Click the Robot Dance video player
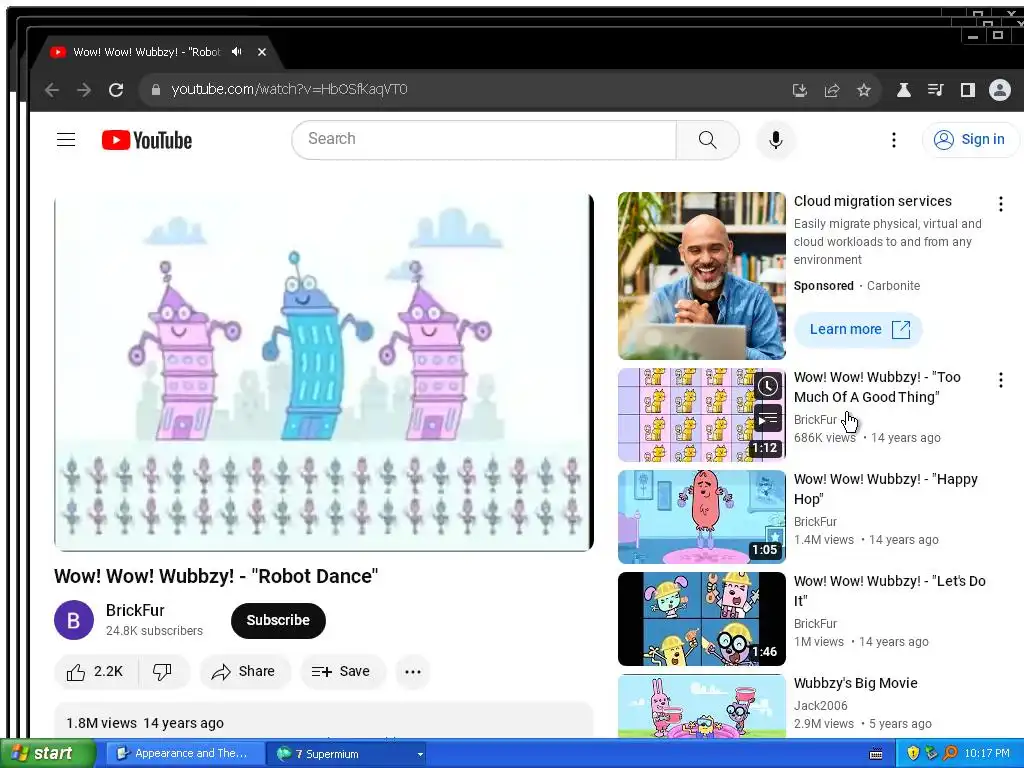Screen dimensions: 1024x768 [x=324, y=372]
